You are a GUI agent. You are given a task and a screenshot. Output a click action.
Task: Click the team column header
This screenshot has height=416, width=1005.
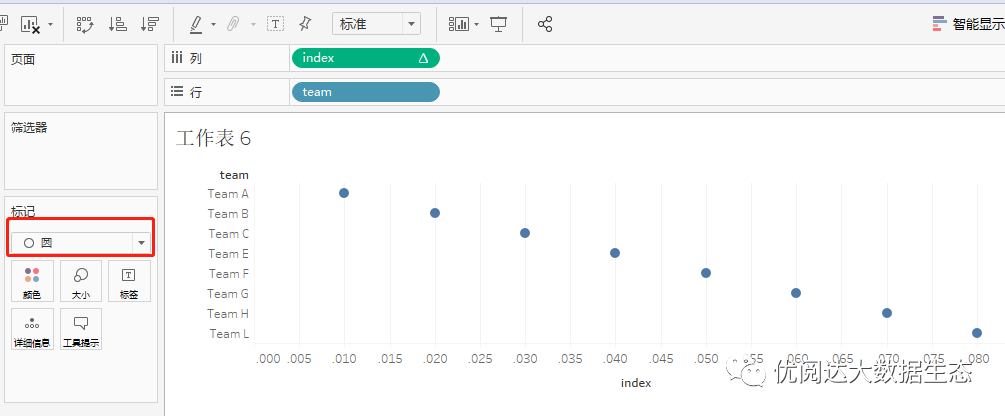coord(234,174)
